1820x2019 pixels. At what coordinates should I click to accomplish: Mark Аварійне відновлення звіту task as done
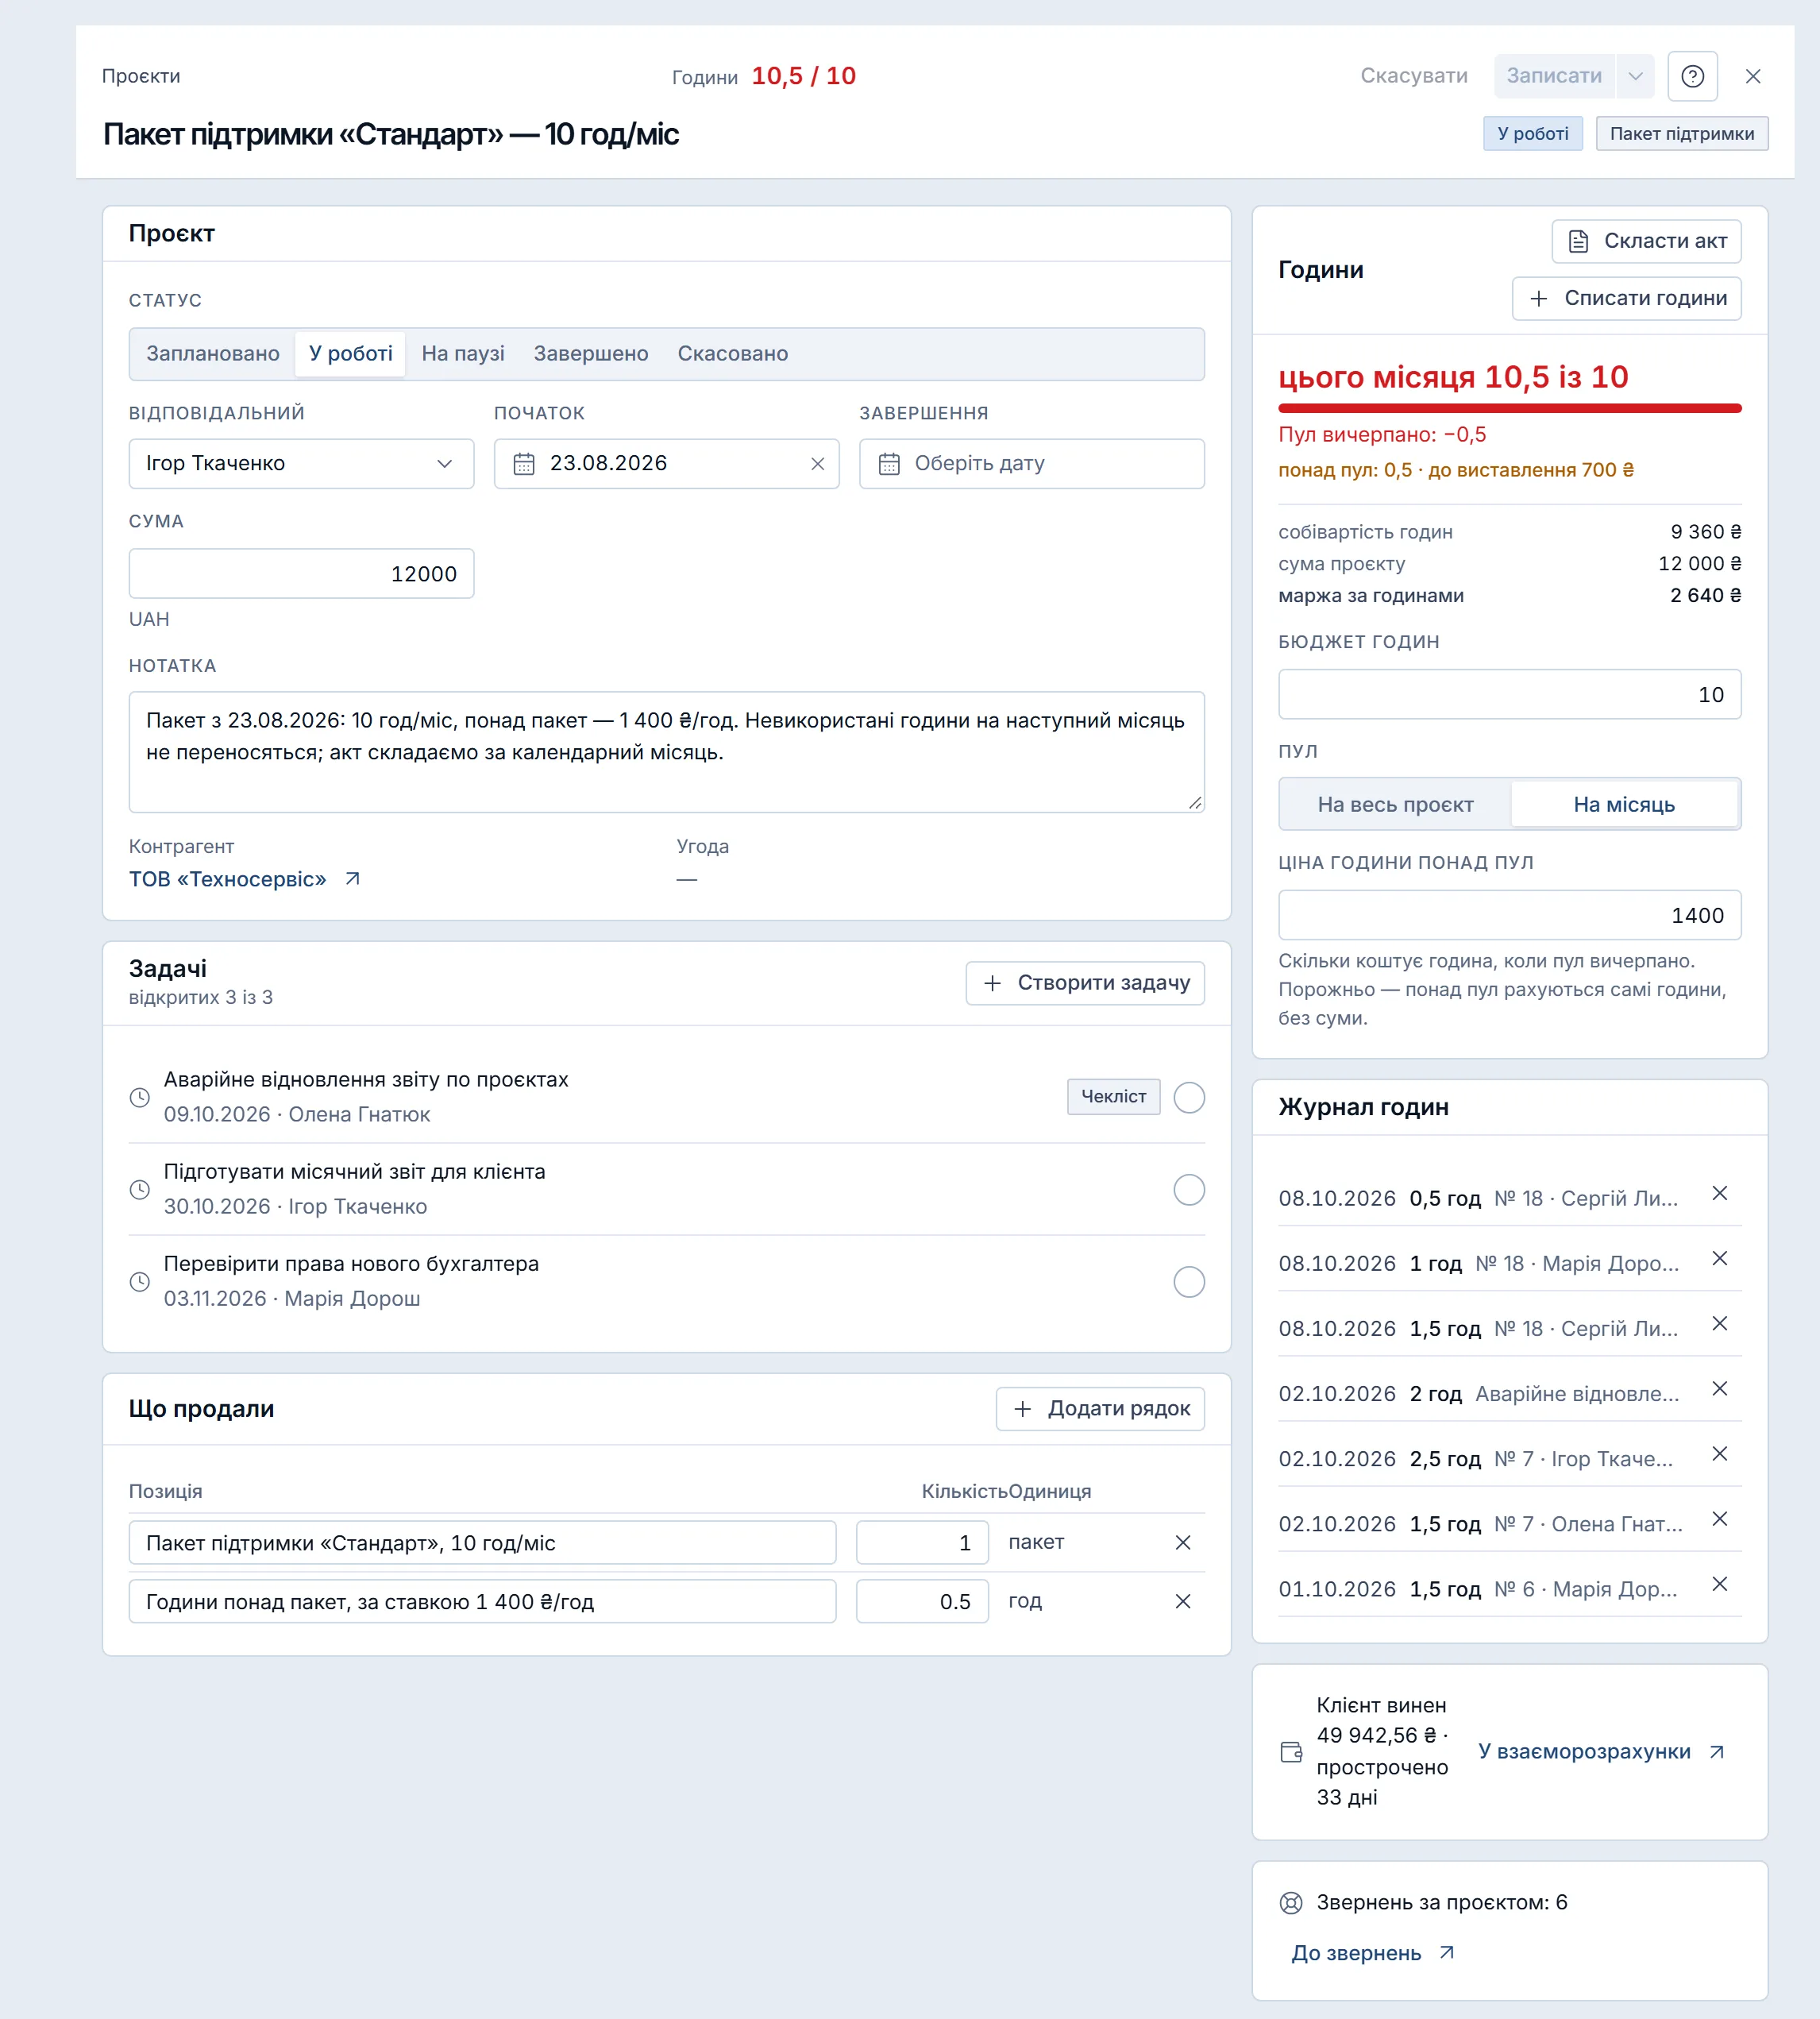pyautogui.click(x=1189, y=1097)
